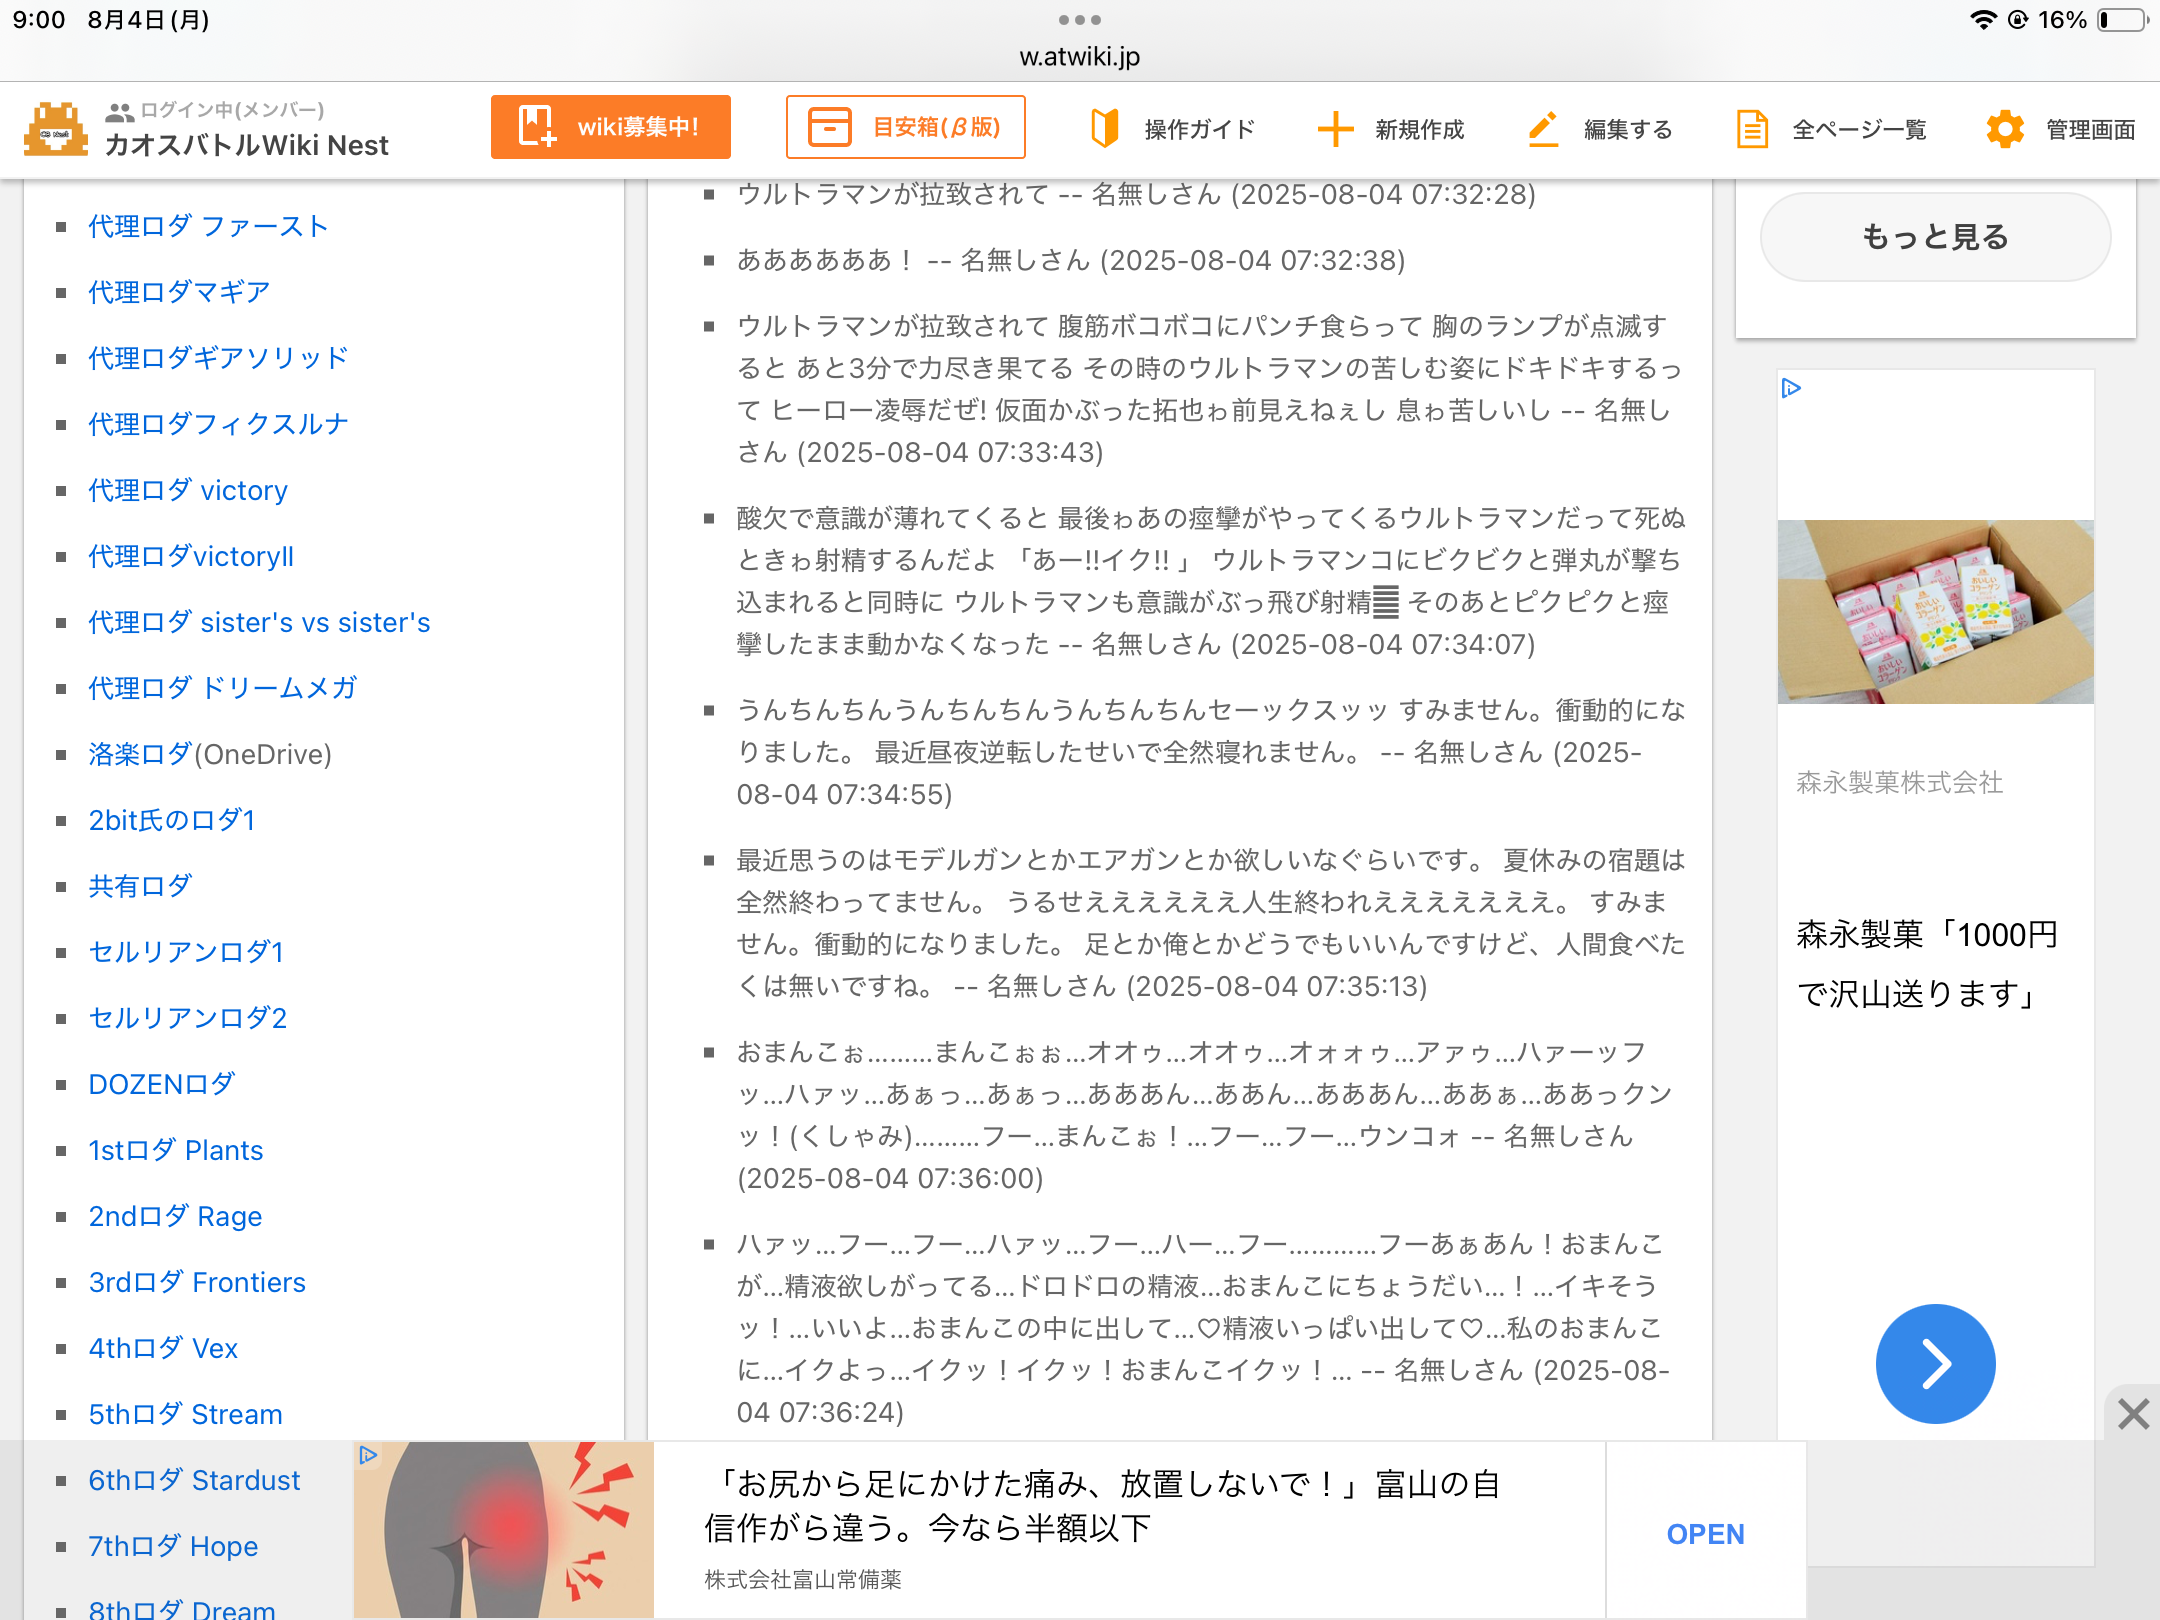Tap the AdChoices icon on the Morinaga ad
The image size is (2160, 1620).
click(x=1791, y=388)
